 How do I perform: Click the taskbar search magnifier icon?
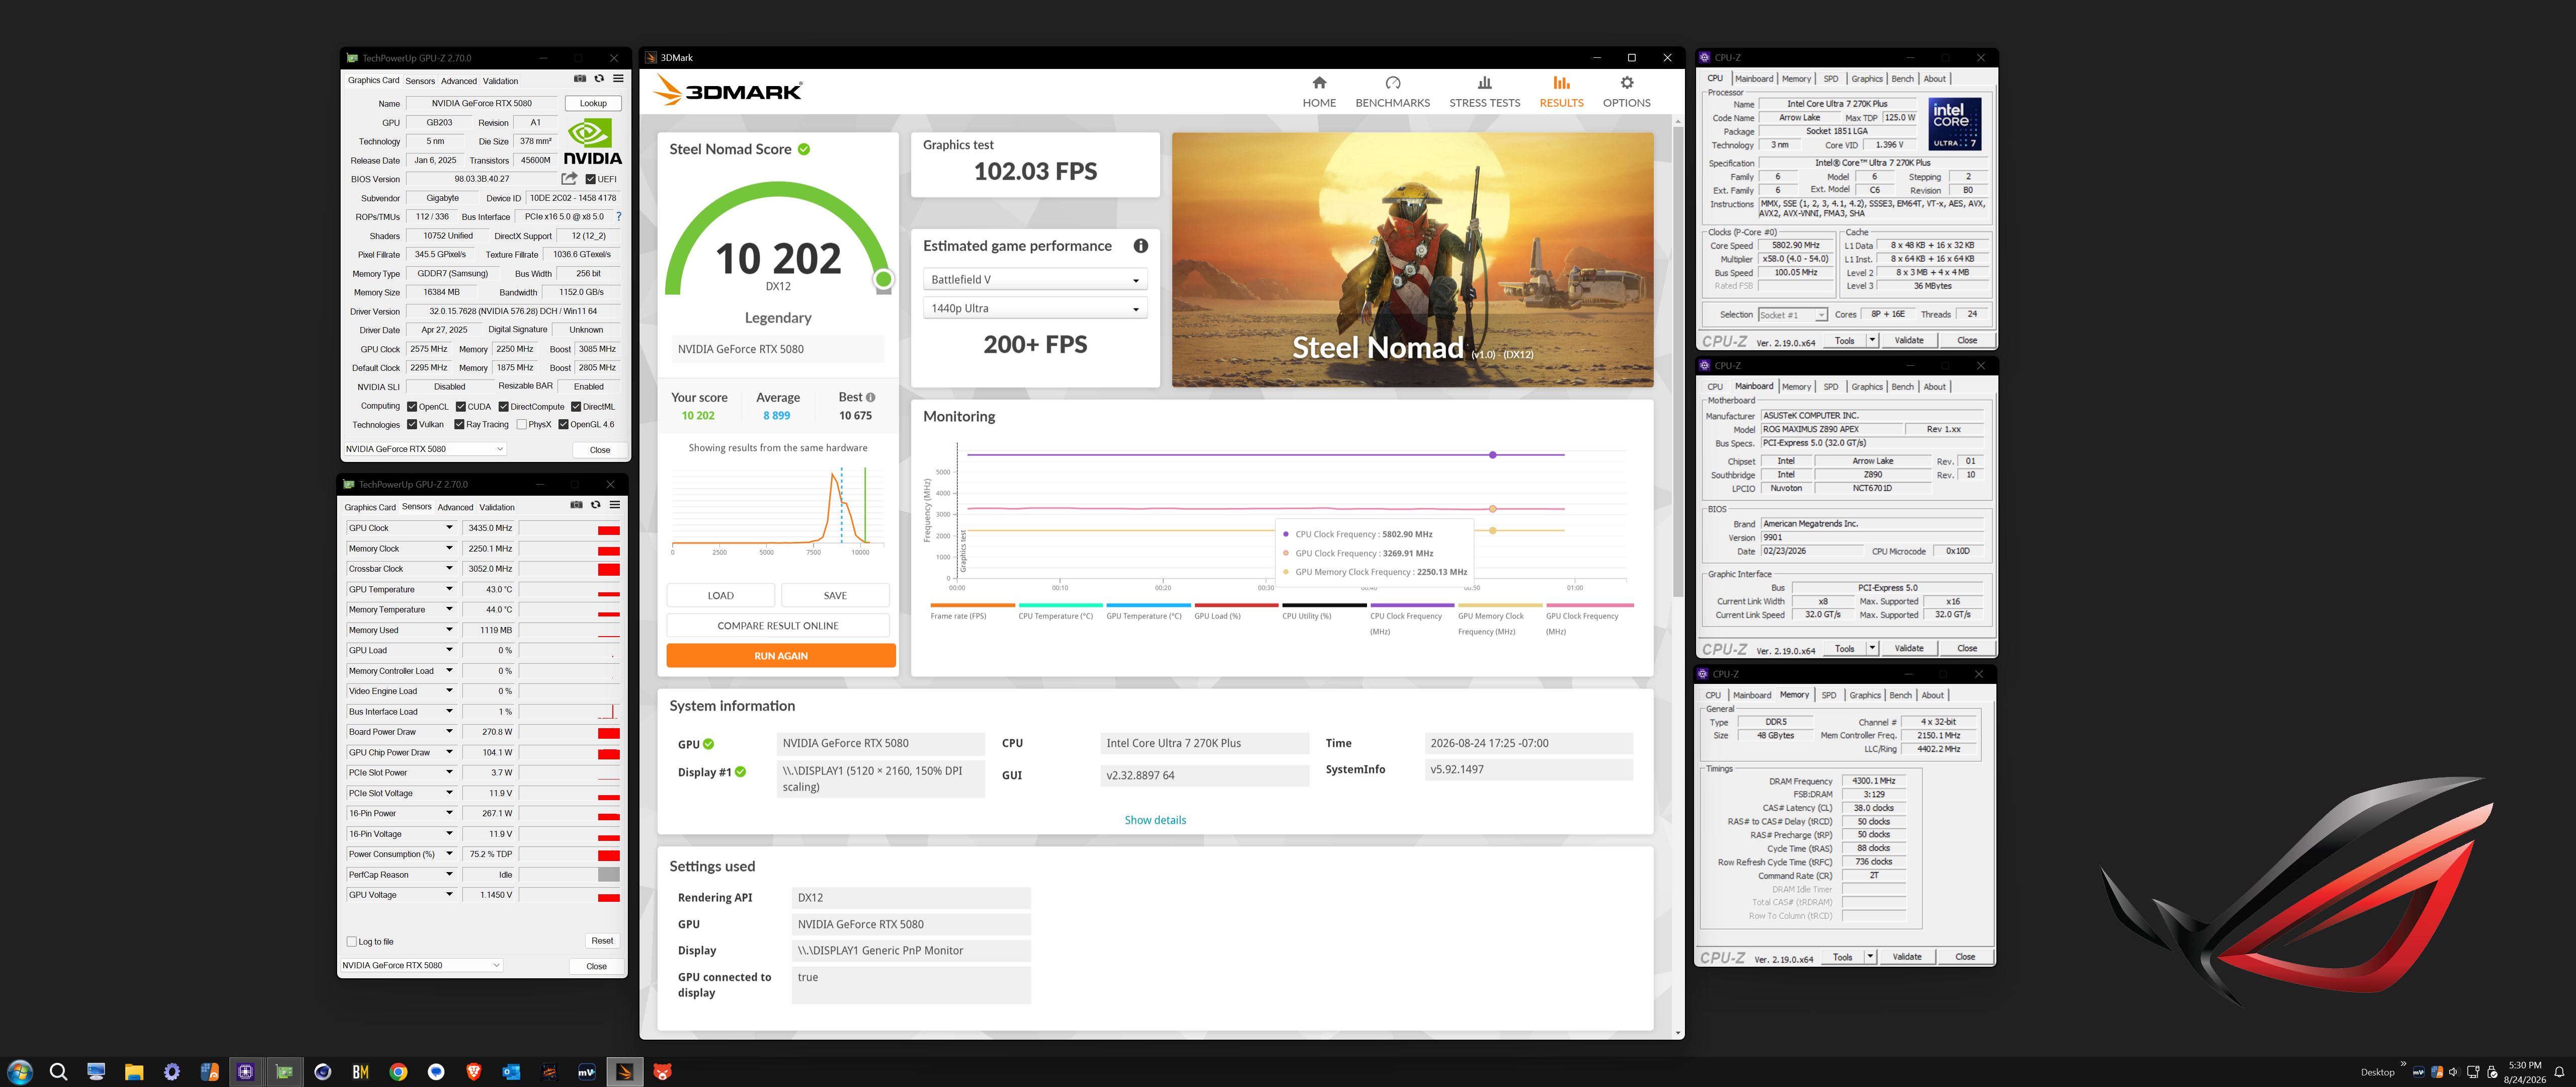pos(58,1072)
